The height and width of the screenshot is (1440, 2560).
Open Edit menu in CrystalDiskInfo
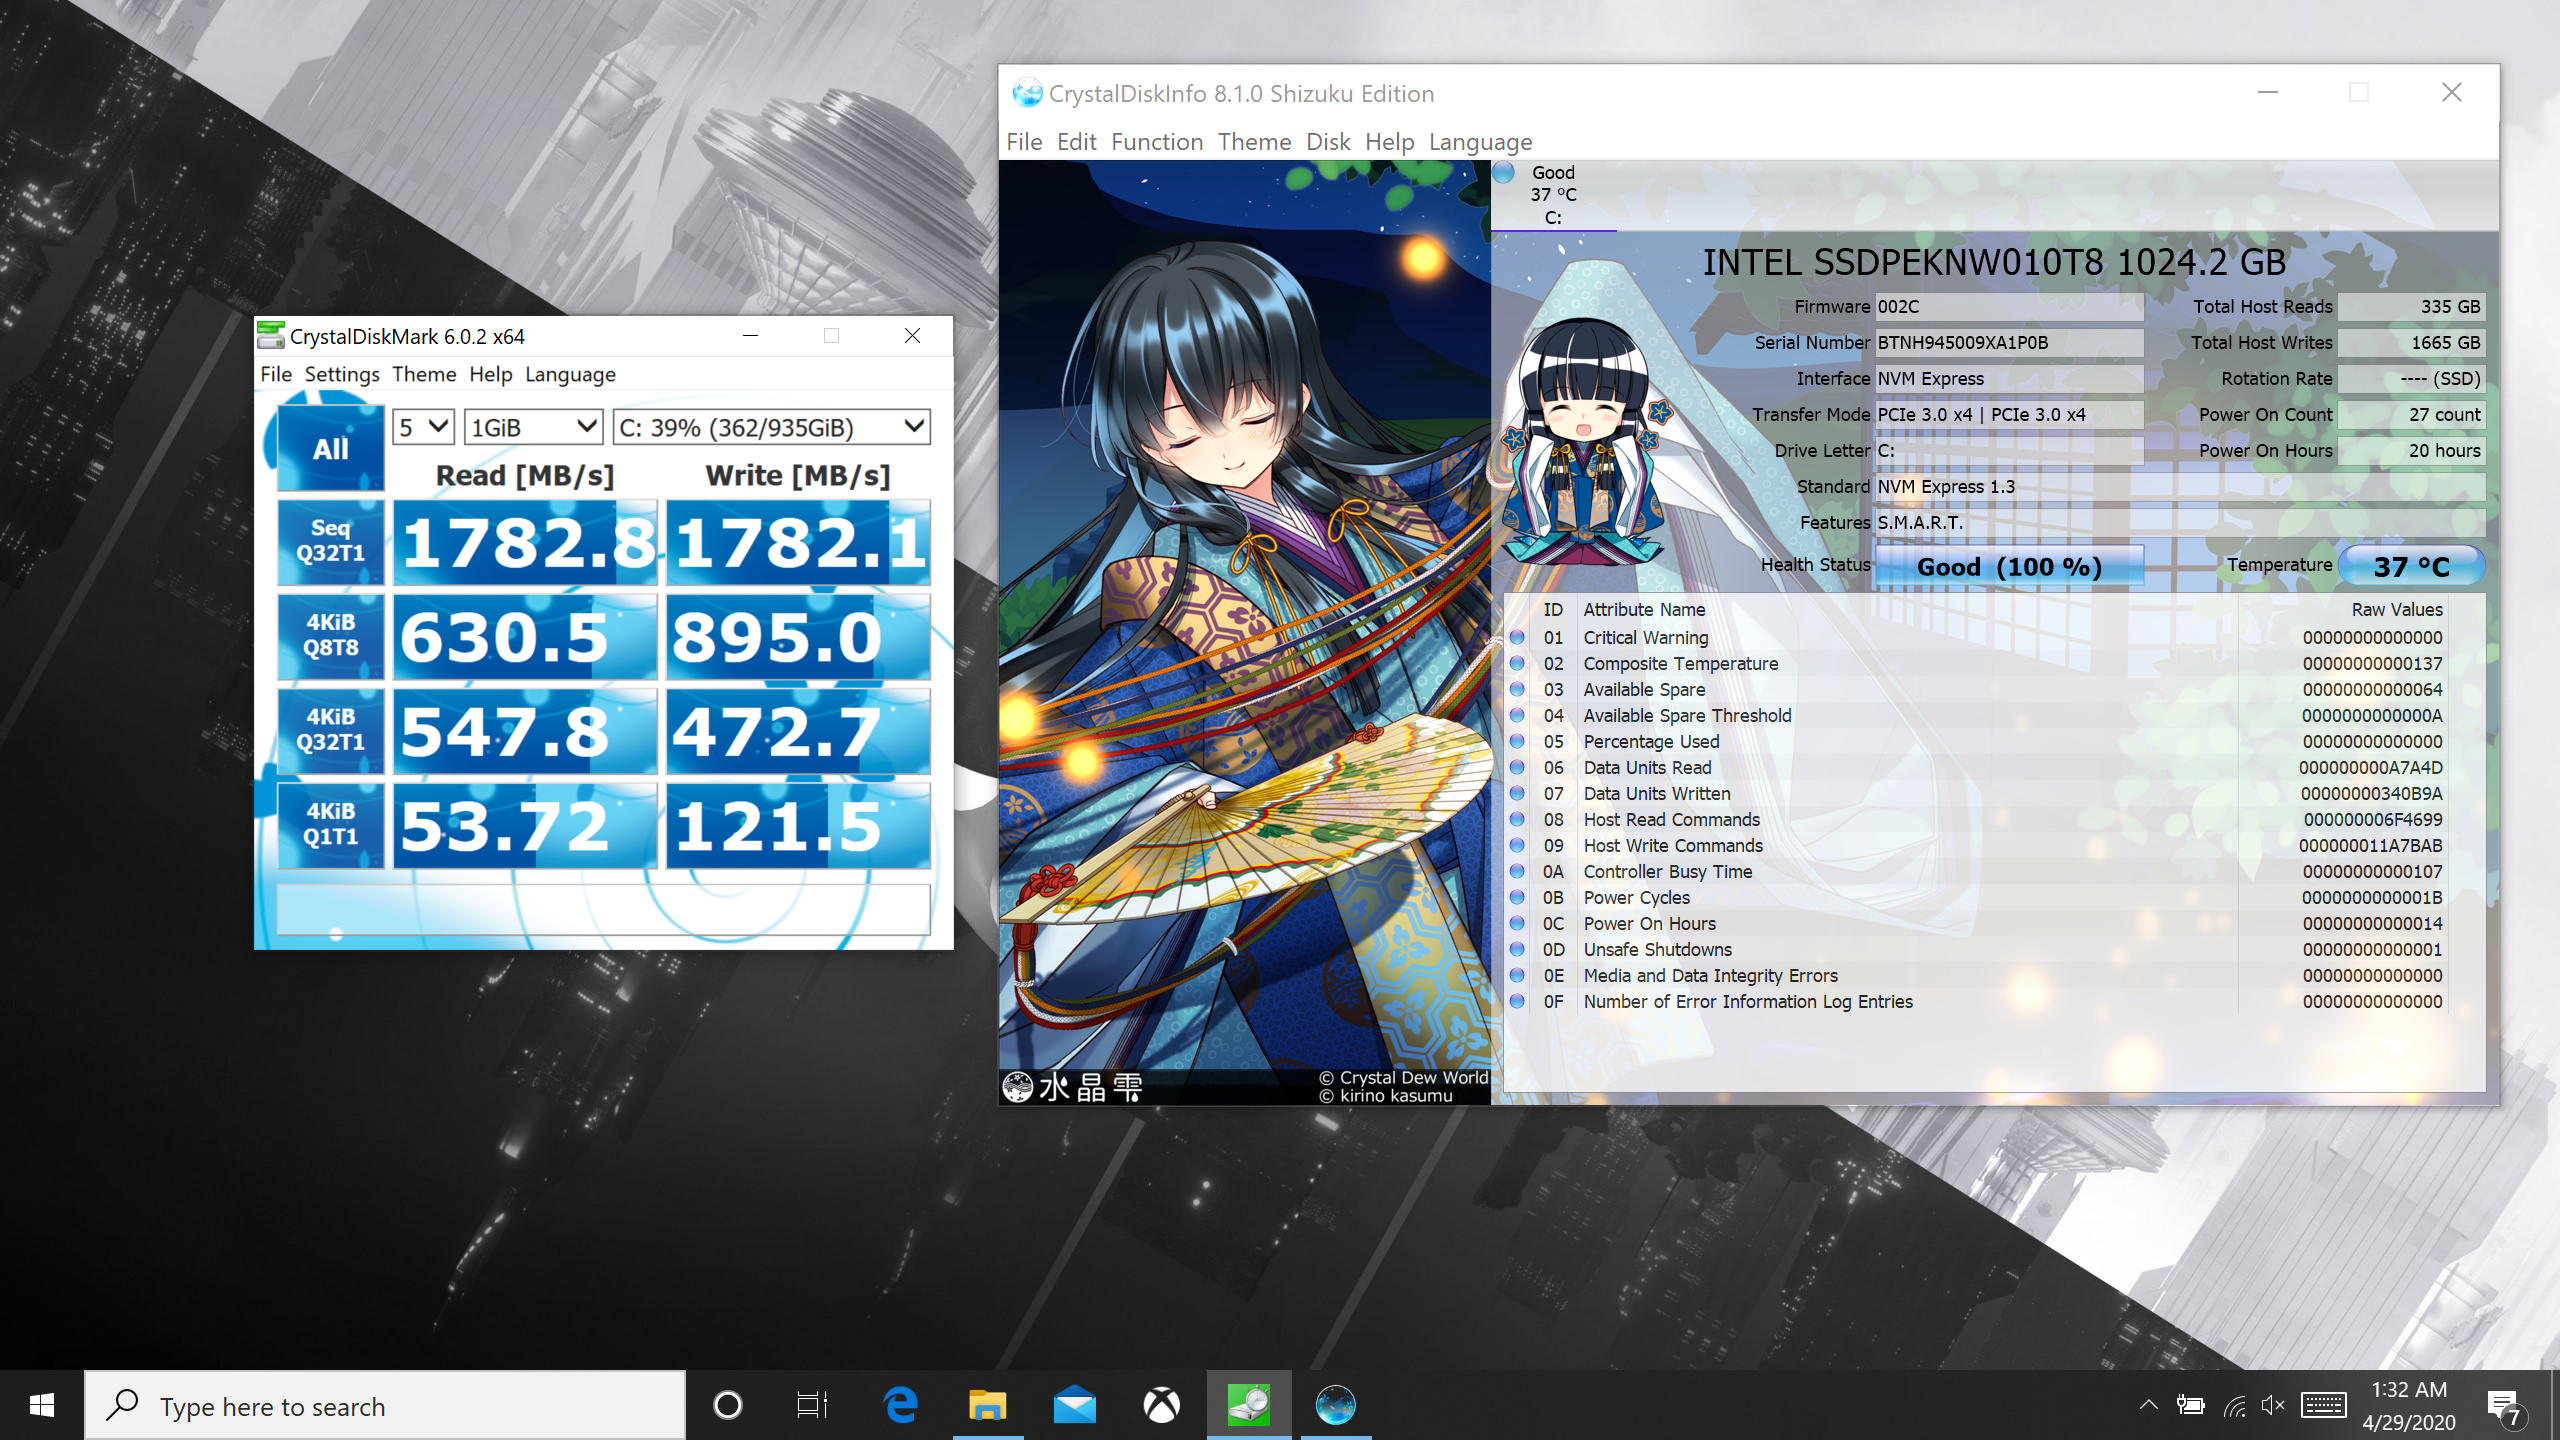click(x=1077, y=142)
